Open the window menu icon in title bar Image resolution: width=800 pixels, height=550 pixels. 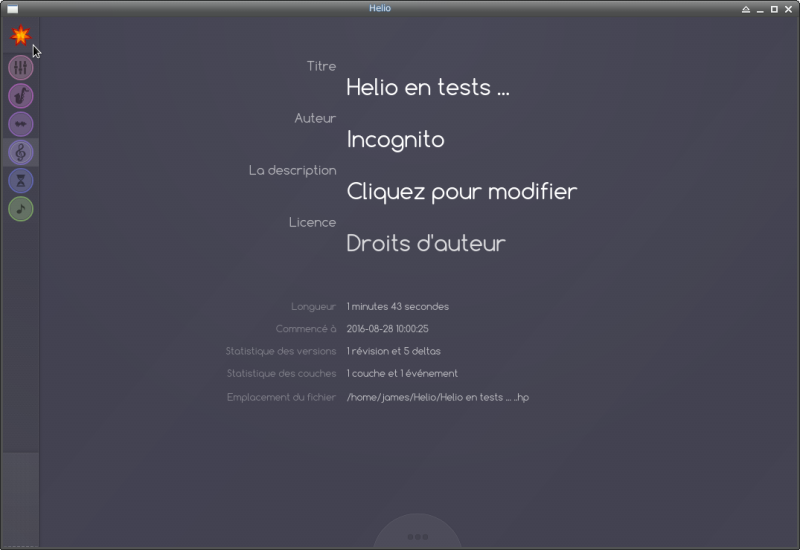click(x=13, y=9)
